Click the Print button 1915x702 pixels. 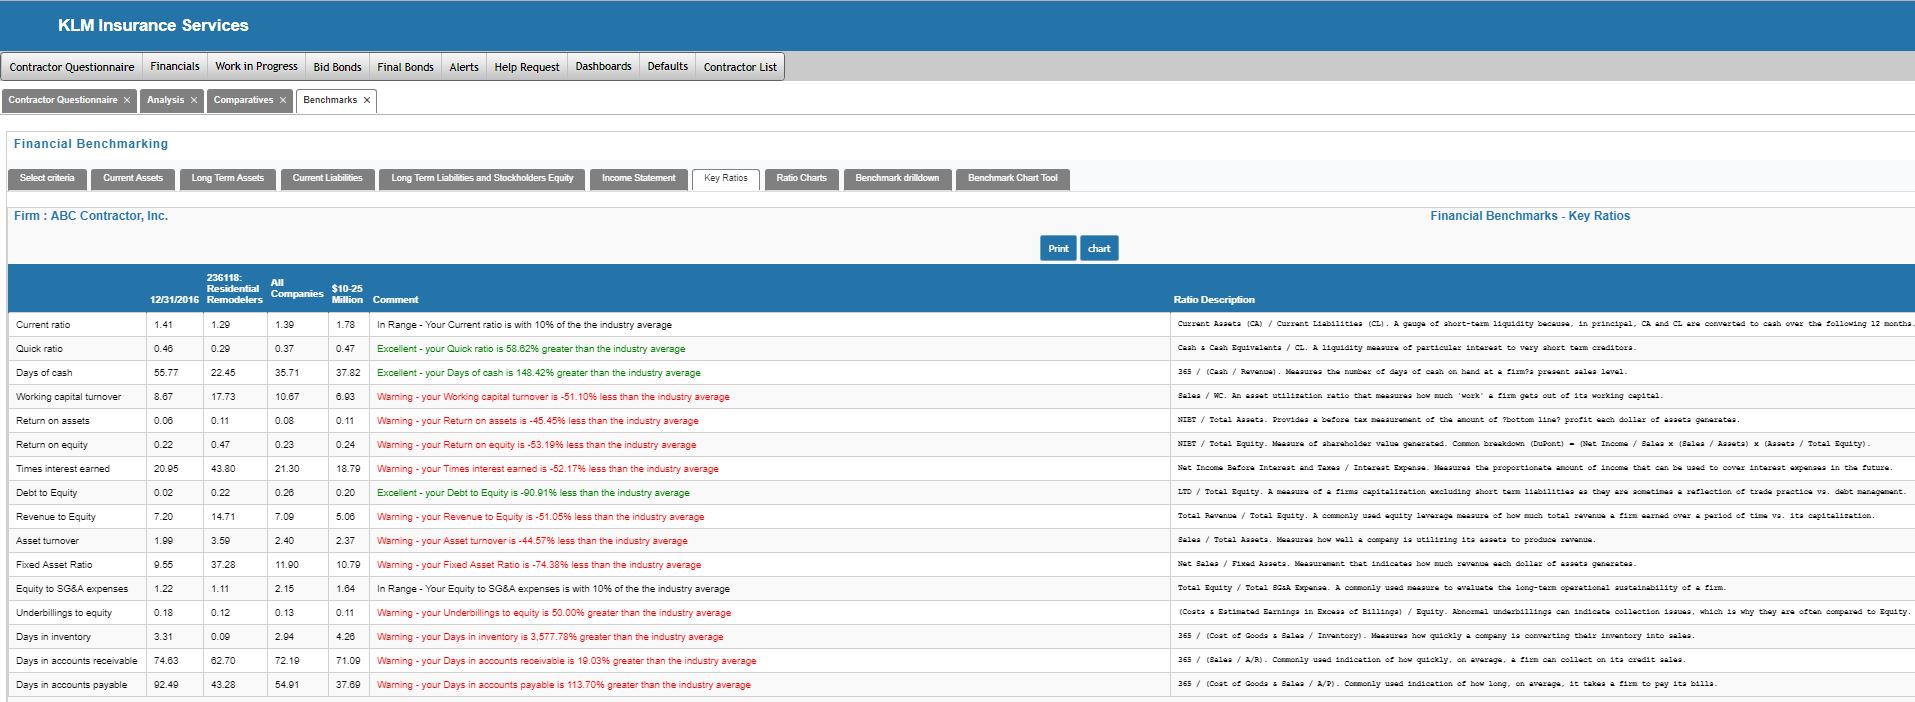pyautogui.click(x=1058, y=249)
